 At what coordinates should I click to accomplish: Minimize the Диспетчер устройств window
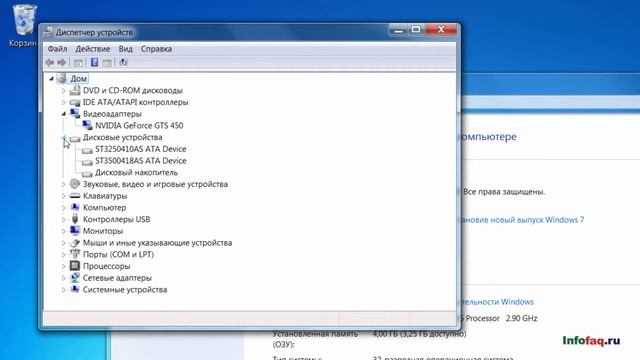pos(399,29)
